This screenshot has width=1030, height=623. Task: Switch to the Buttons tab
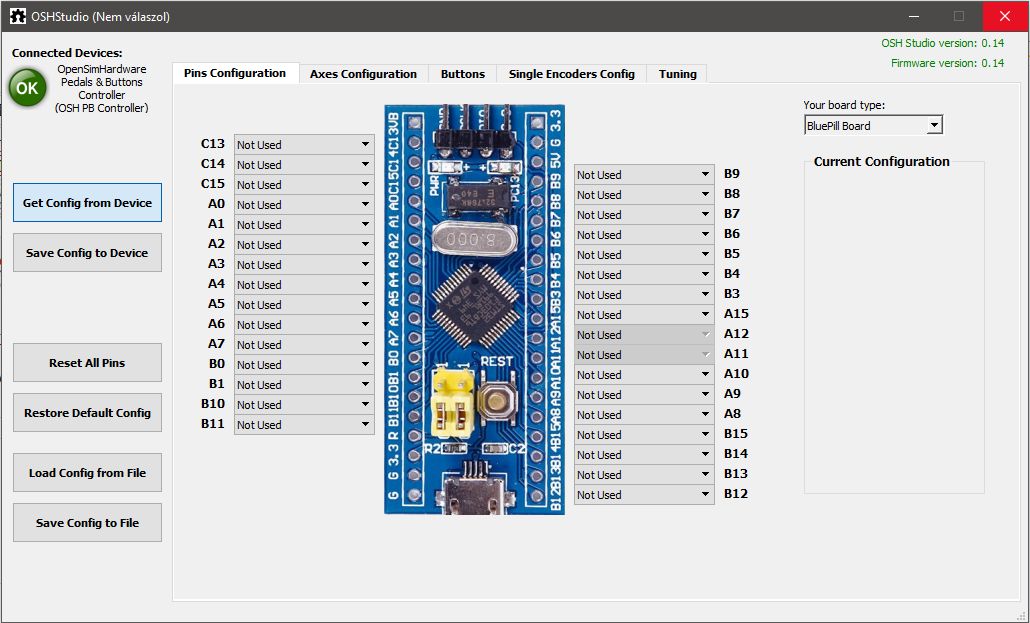462,74
